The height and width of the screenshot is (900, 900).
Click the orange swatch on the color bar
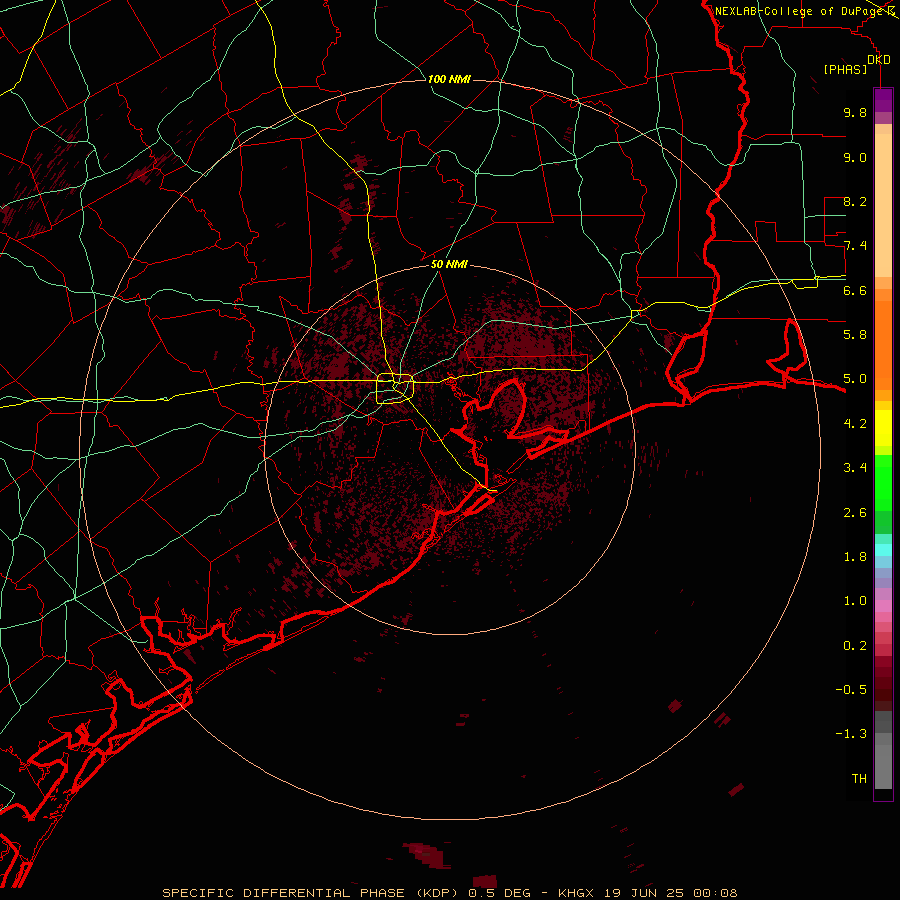[883, 346]
